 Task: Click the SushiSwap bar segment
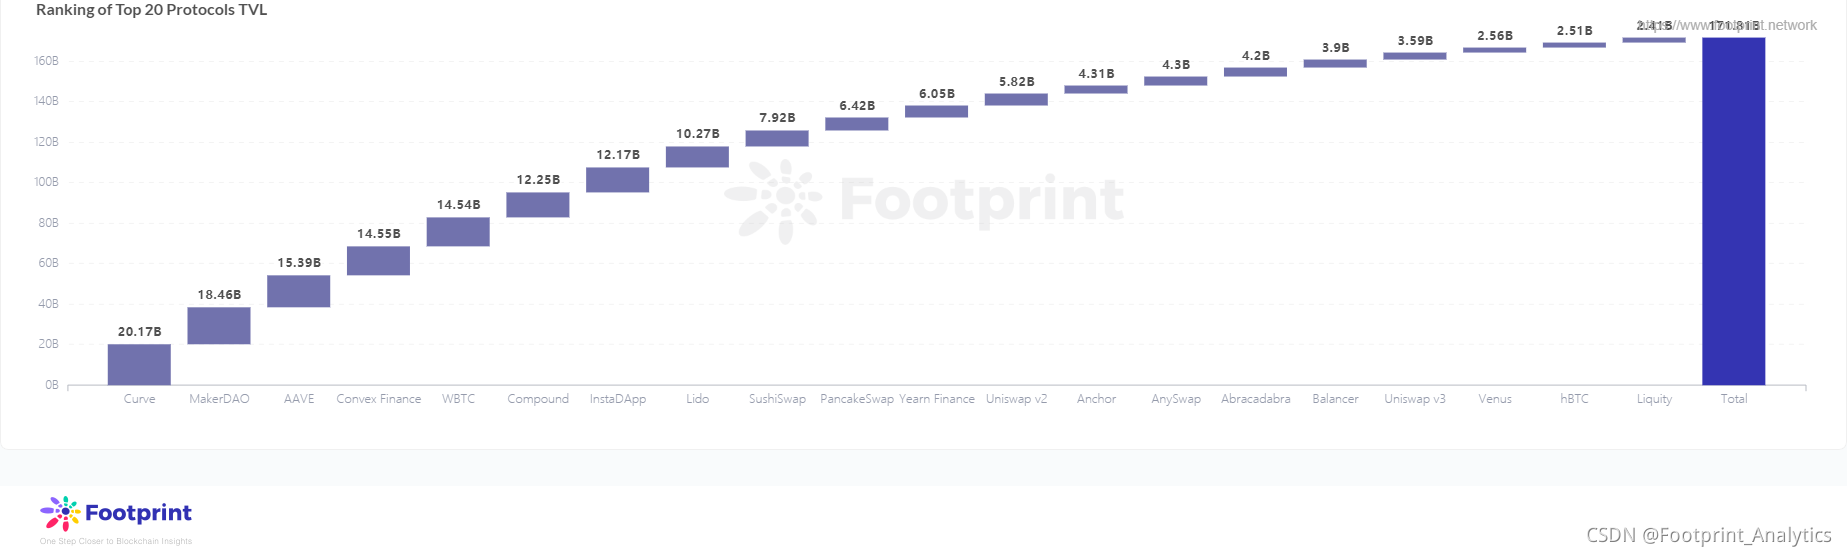click(x=777, y=139)
